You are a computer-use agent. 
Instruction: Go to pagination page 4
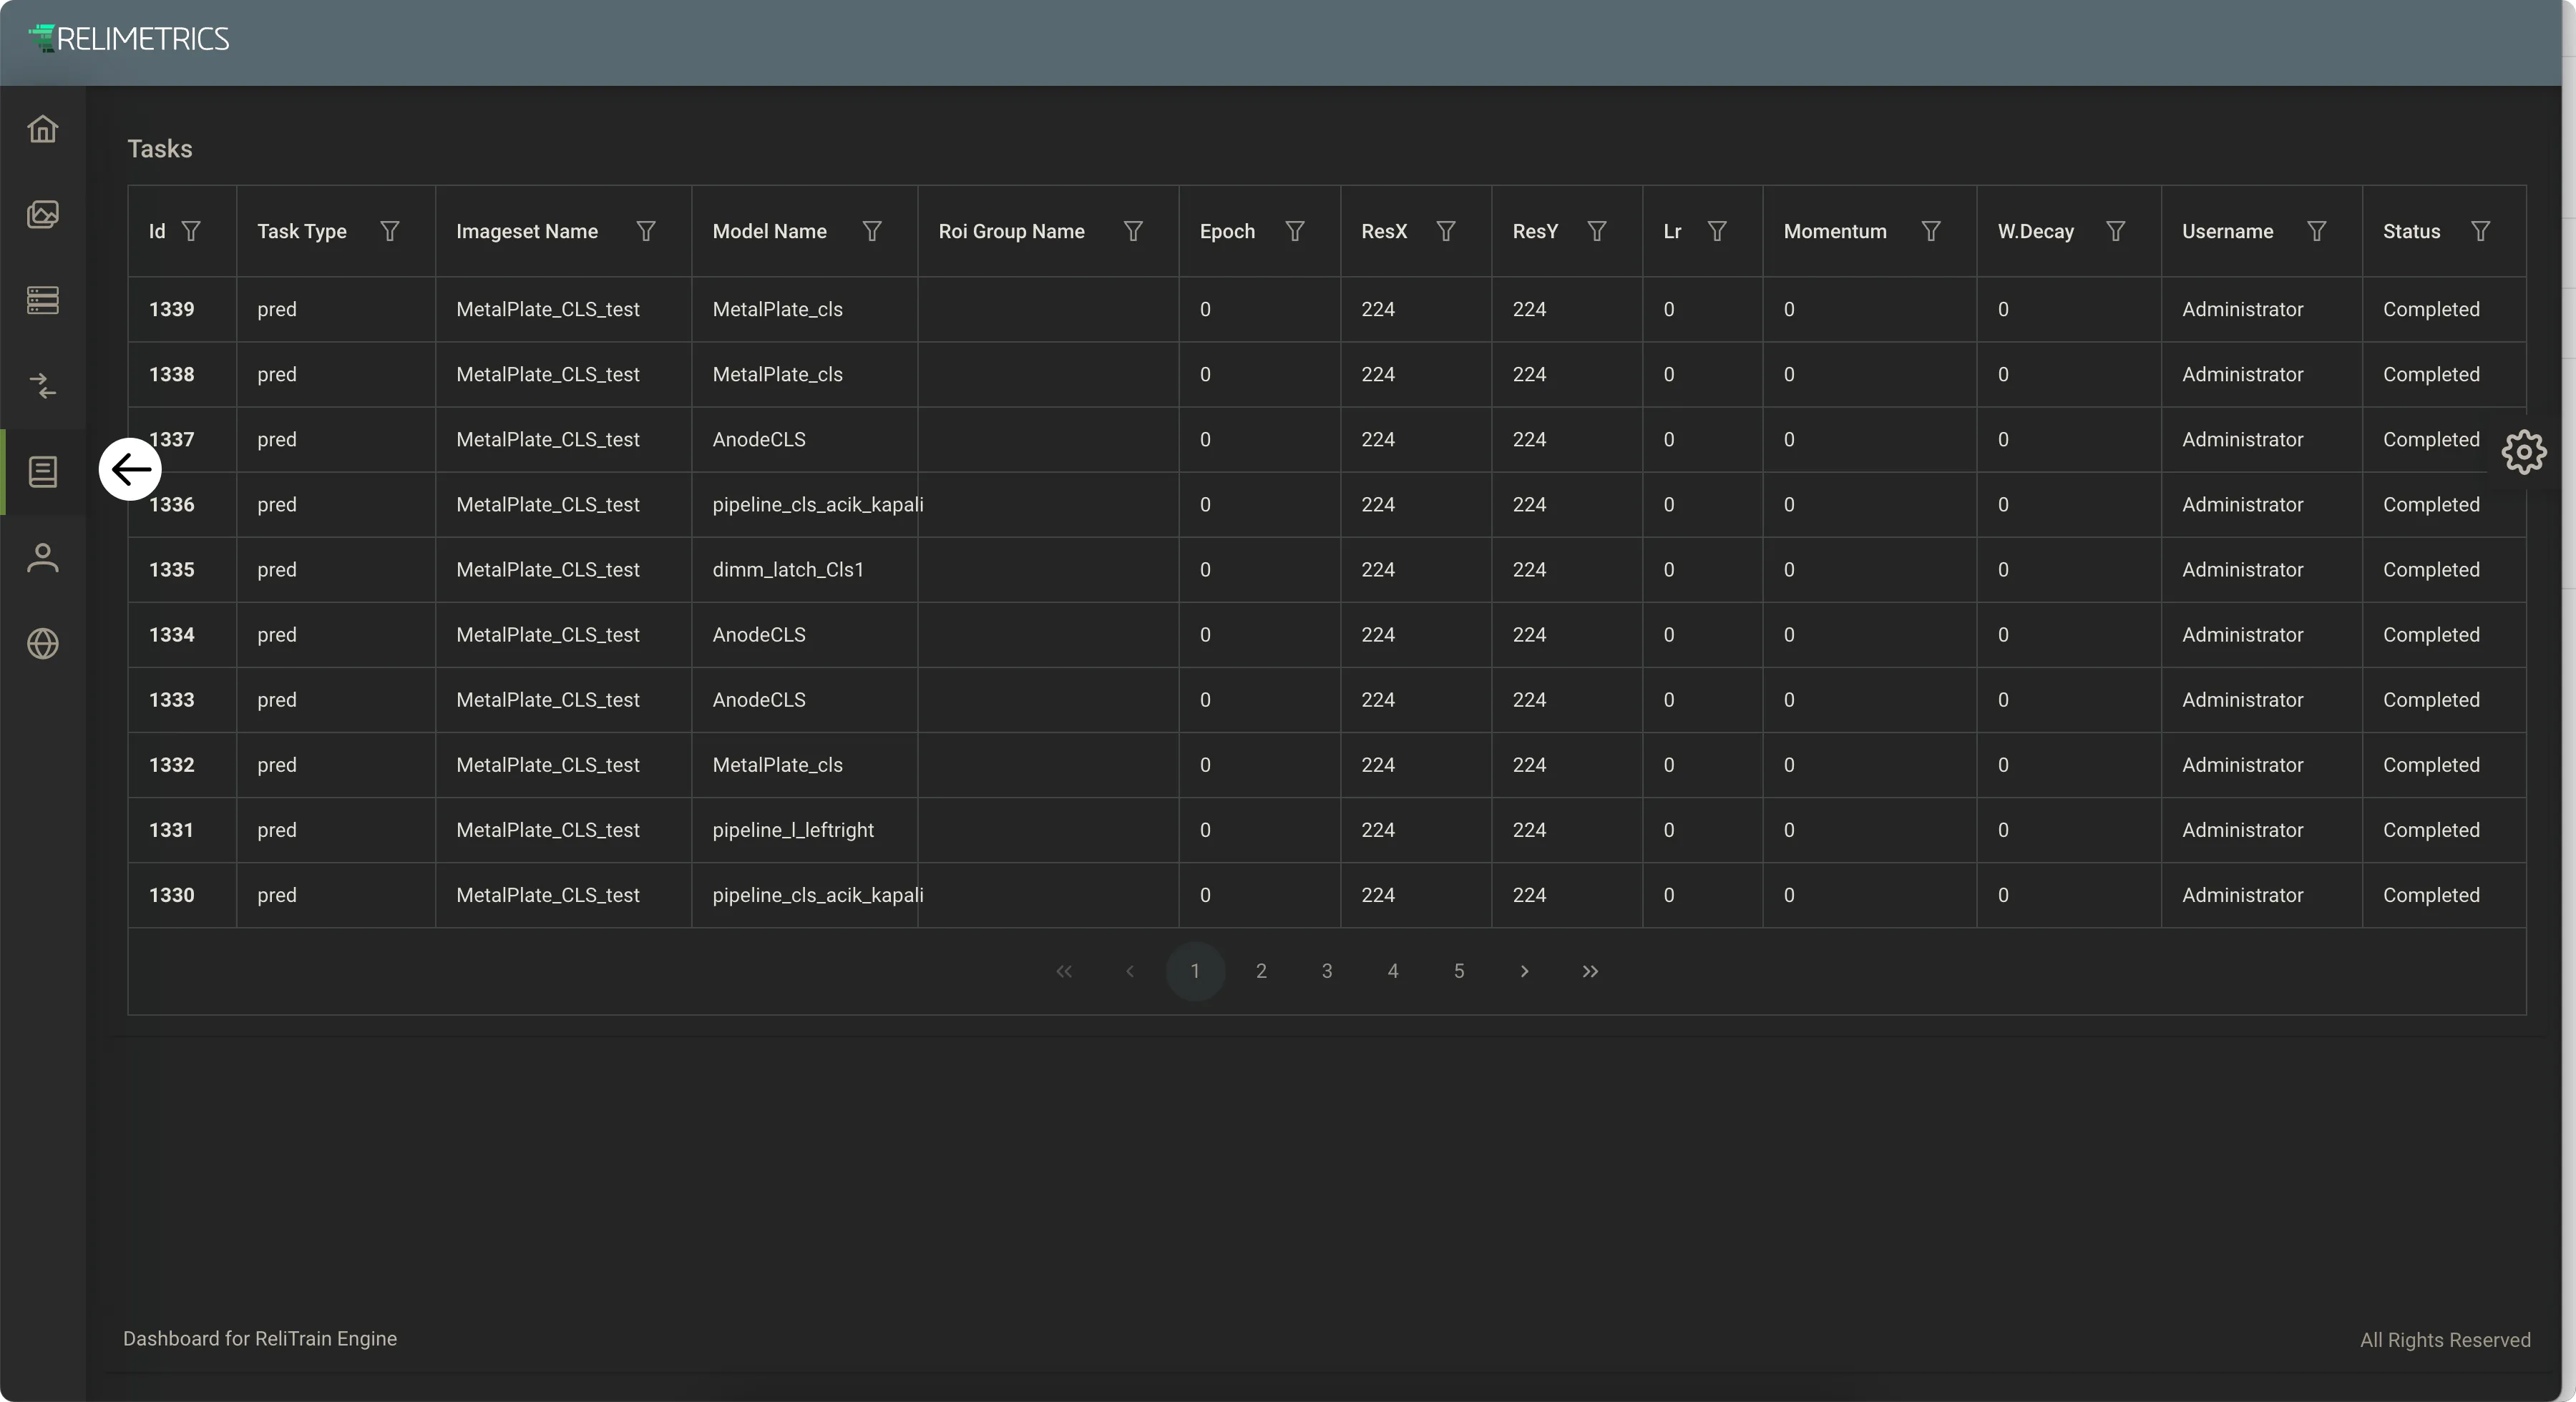[1393, 971]
